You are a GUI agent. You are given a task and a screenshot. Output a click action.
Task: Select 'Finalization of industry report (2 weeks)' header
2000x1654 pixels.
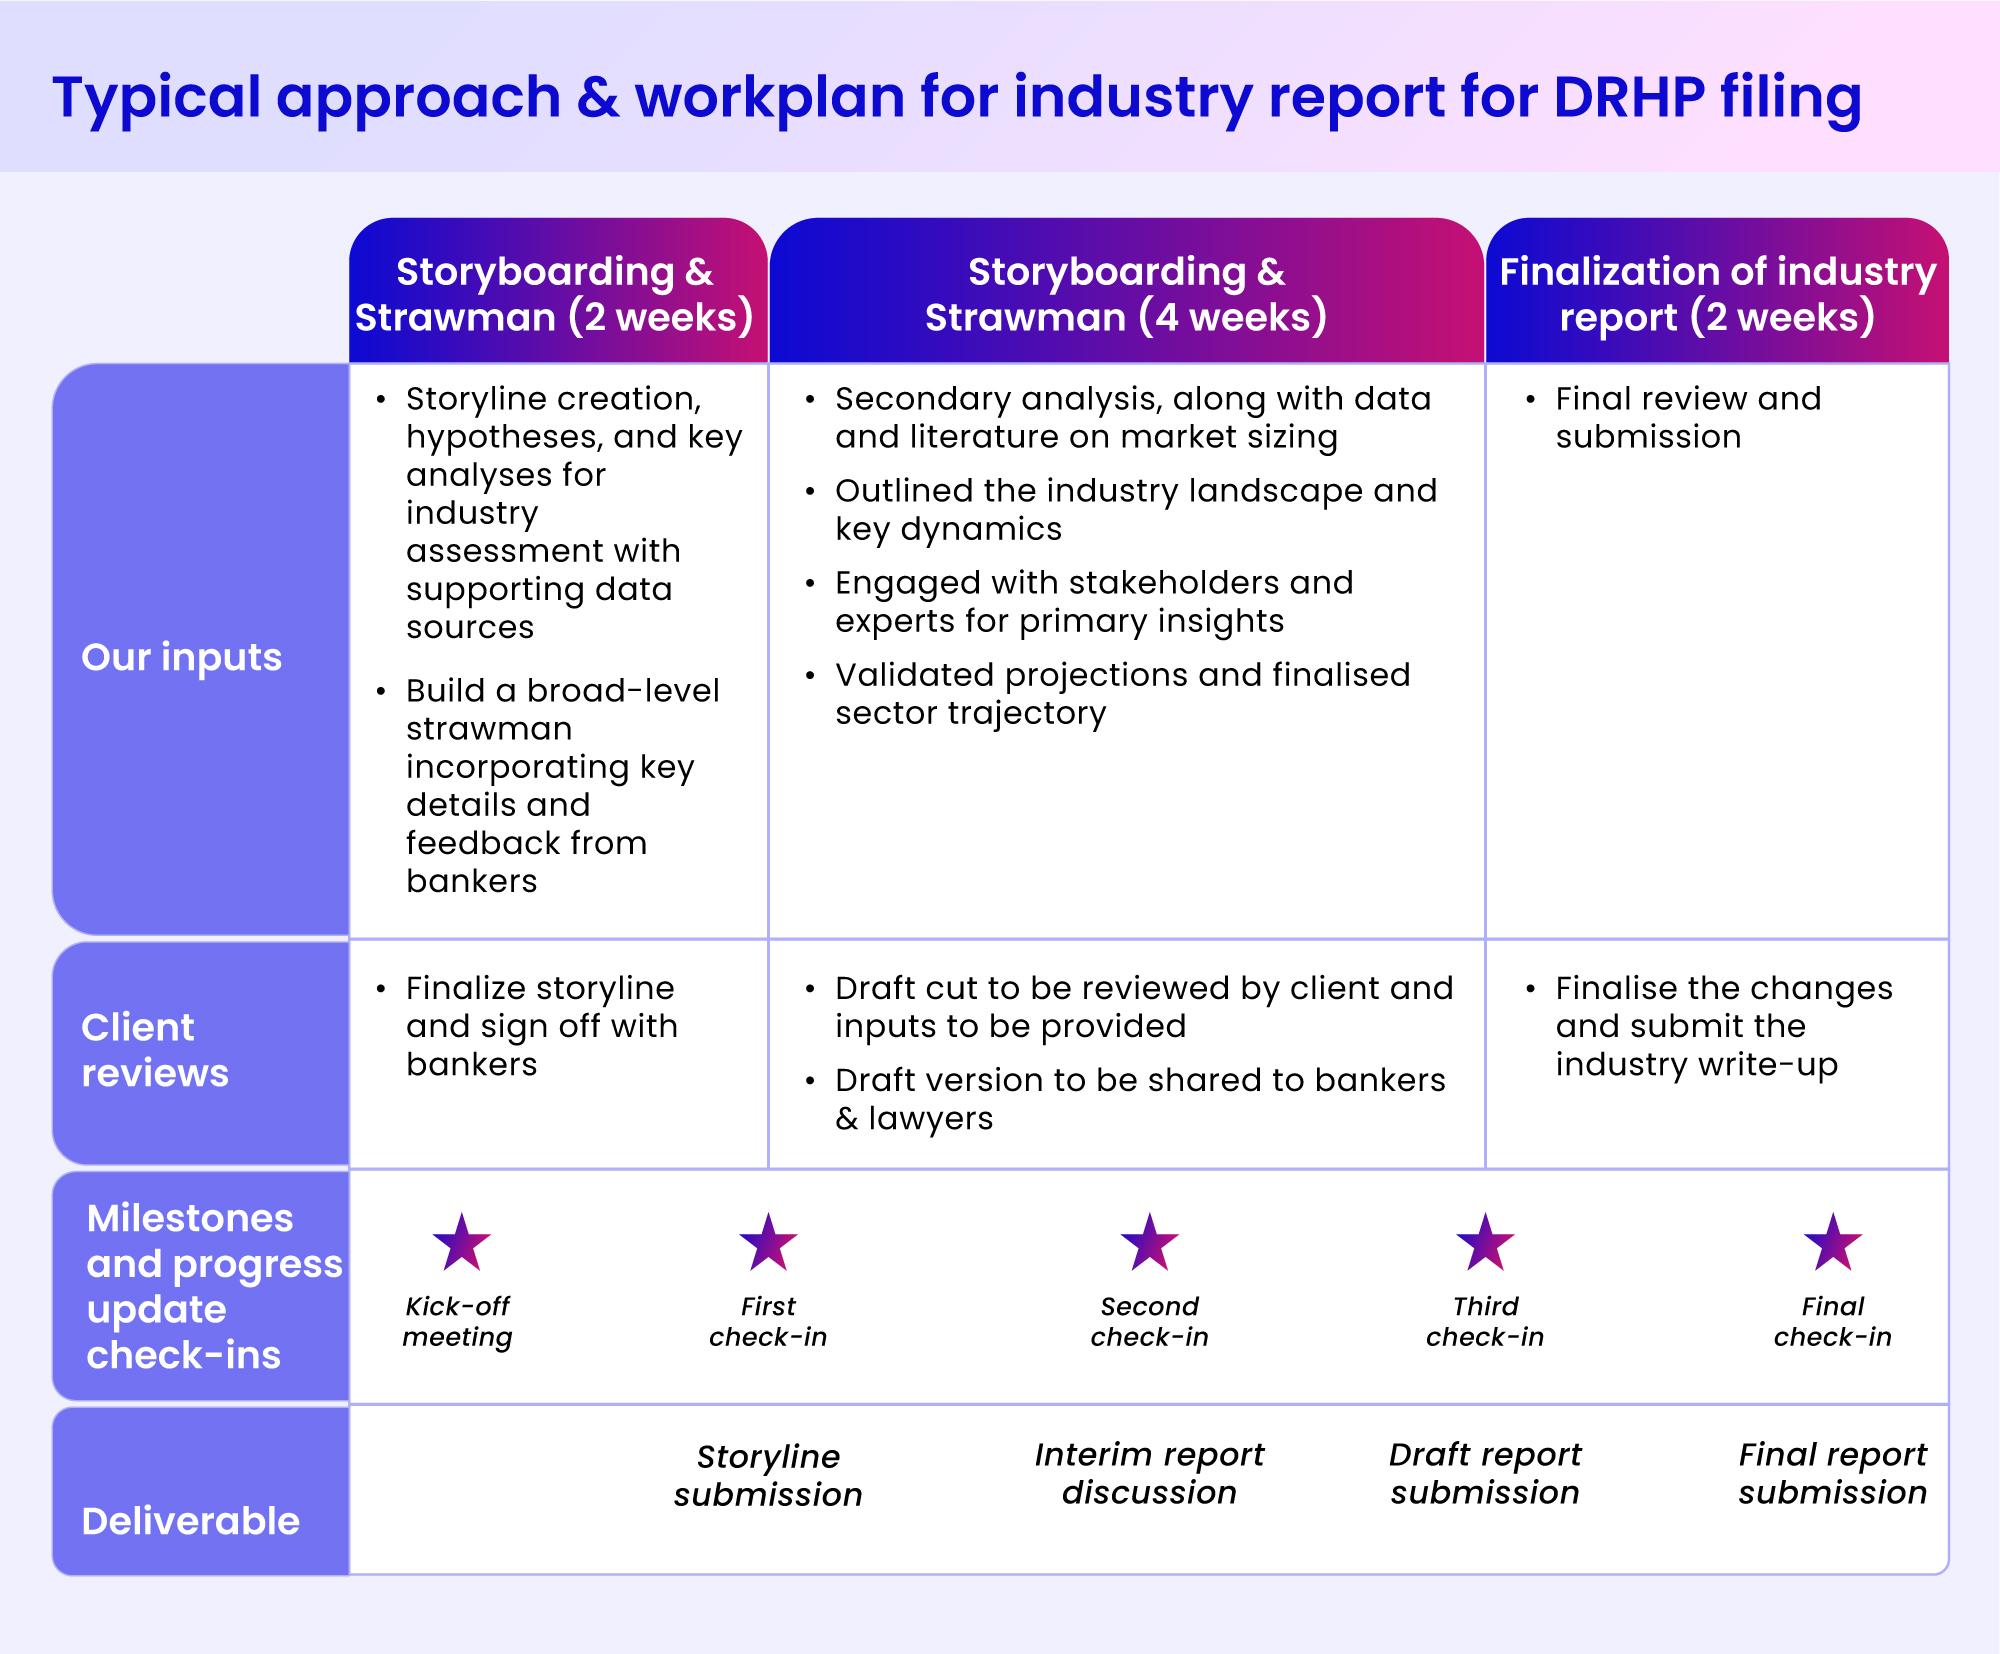[1717, 291]
